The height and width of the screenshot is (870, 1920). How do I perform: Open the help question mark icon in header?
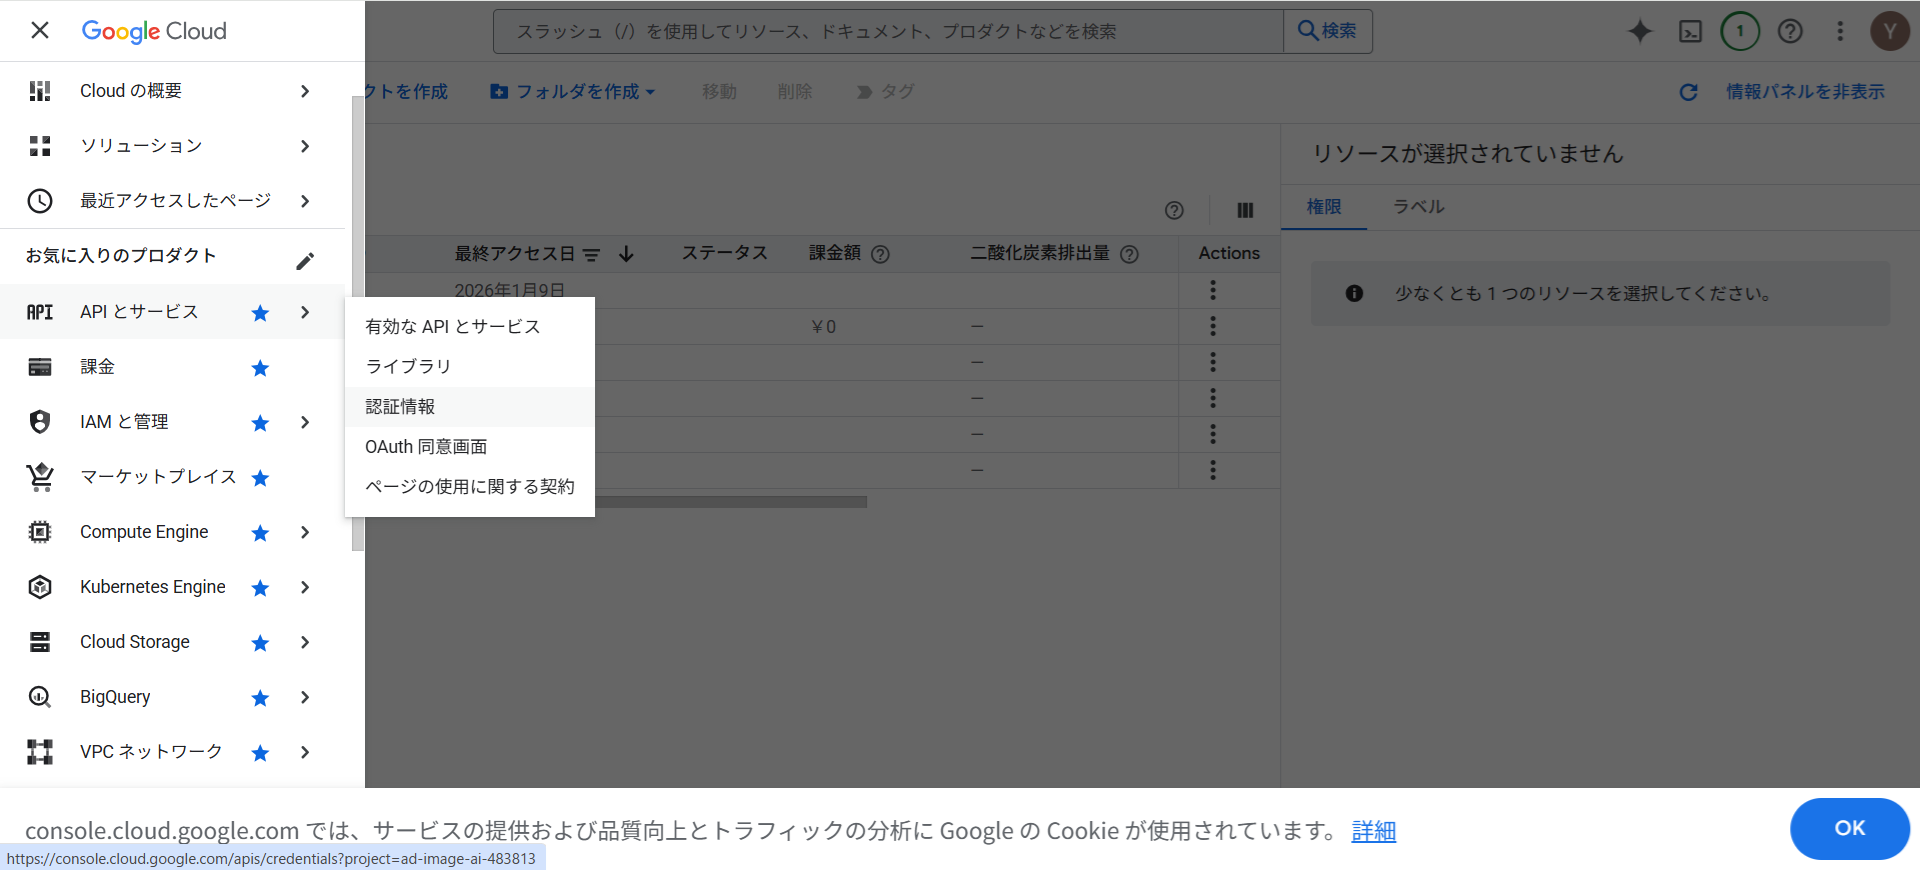point(1790,31)
